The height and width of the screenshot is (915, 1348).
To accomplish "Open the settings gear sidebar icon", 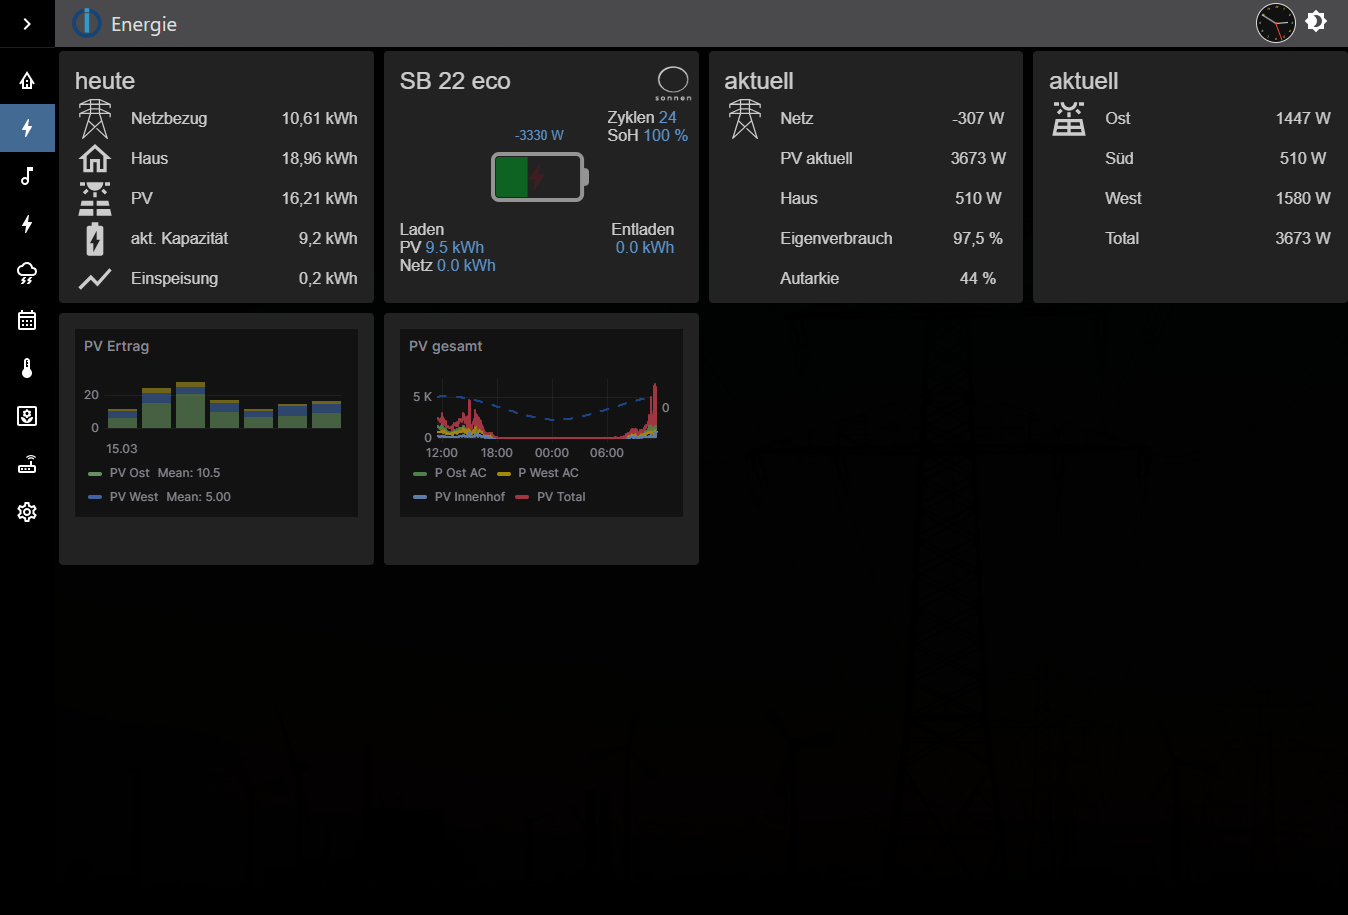I will [27, 512].
